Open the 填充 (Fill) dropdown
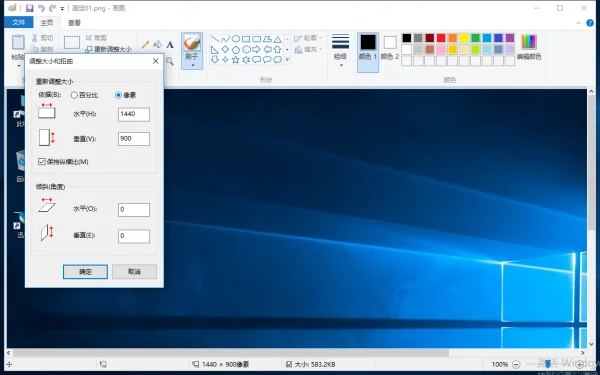Screen dimensions: 600x375 coord(308,49)
